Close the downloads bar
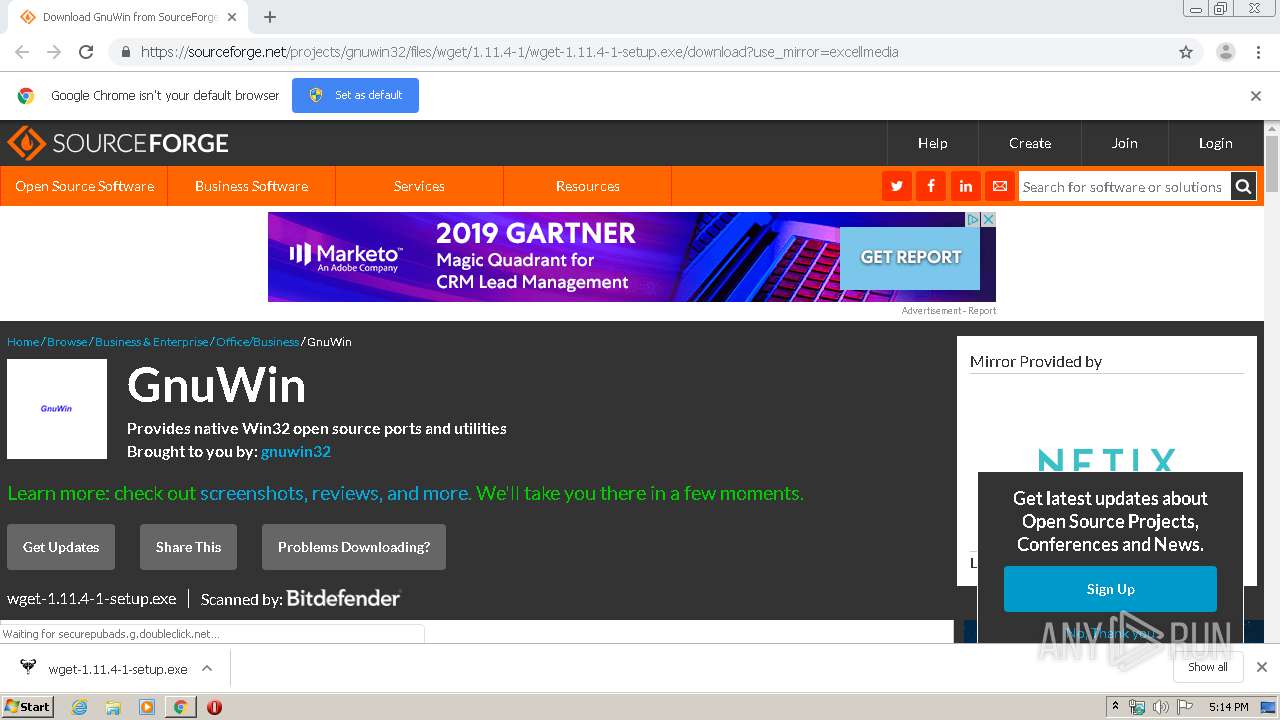Screen dimensions: 1280x720 (x=1262, y=667)
